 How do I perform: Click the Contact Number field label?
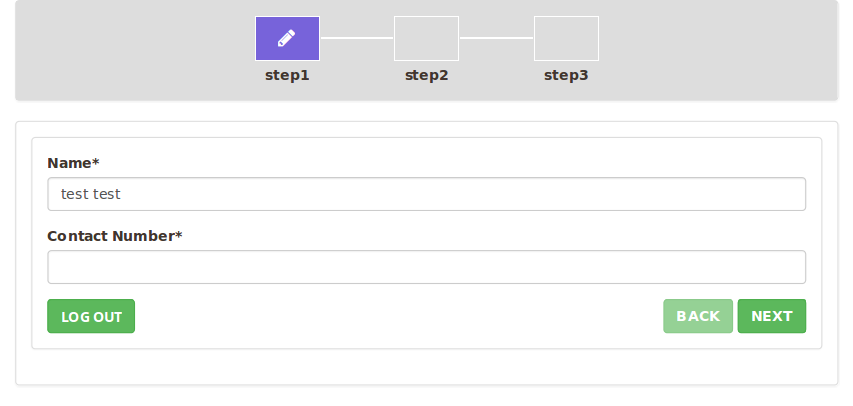click(x=111, y=236)
